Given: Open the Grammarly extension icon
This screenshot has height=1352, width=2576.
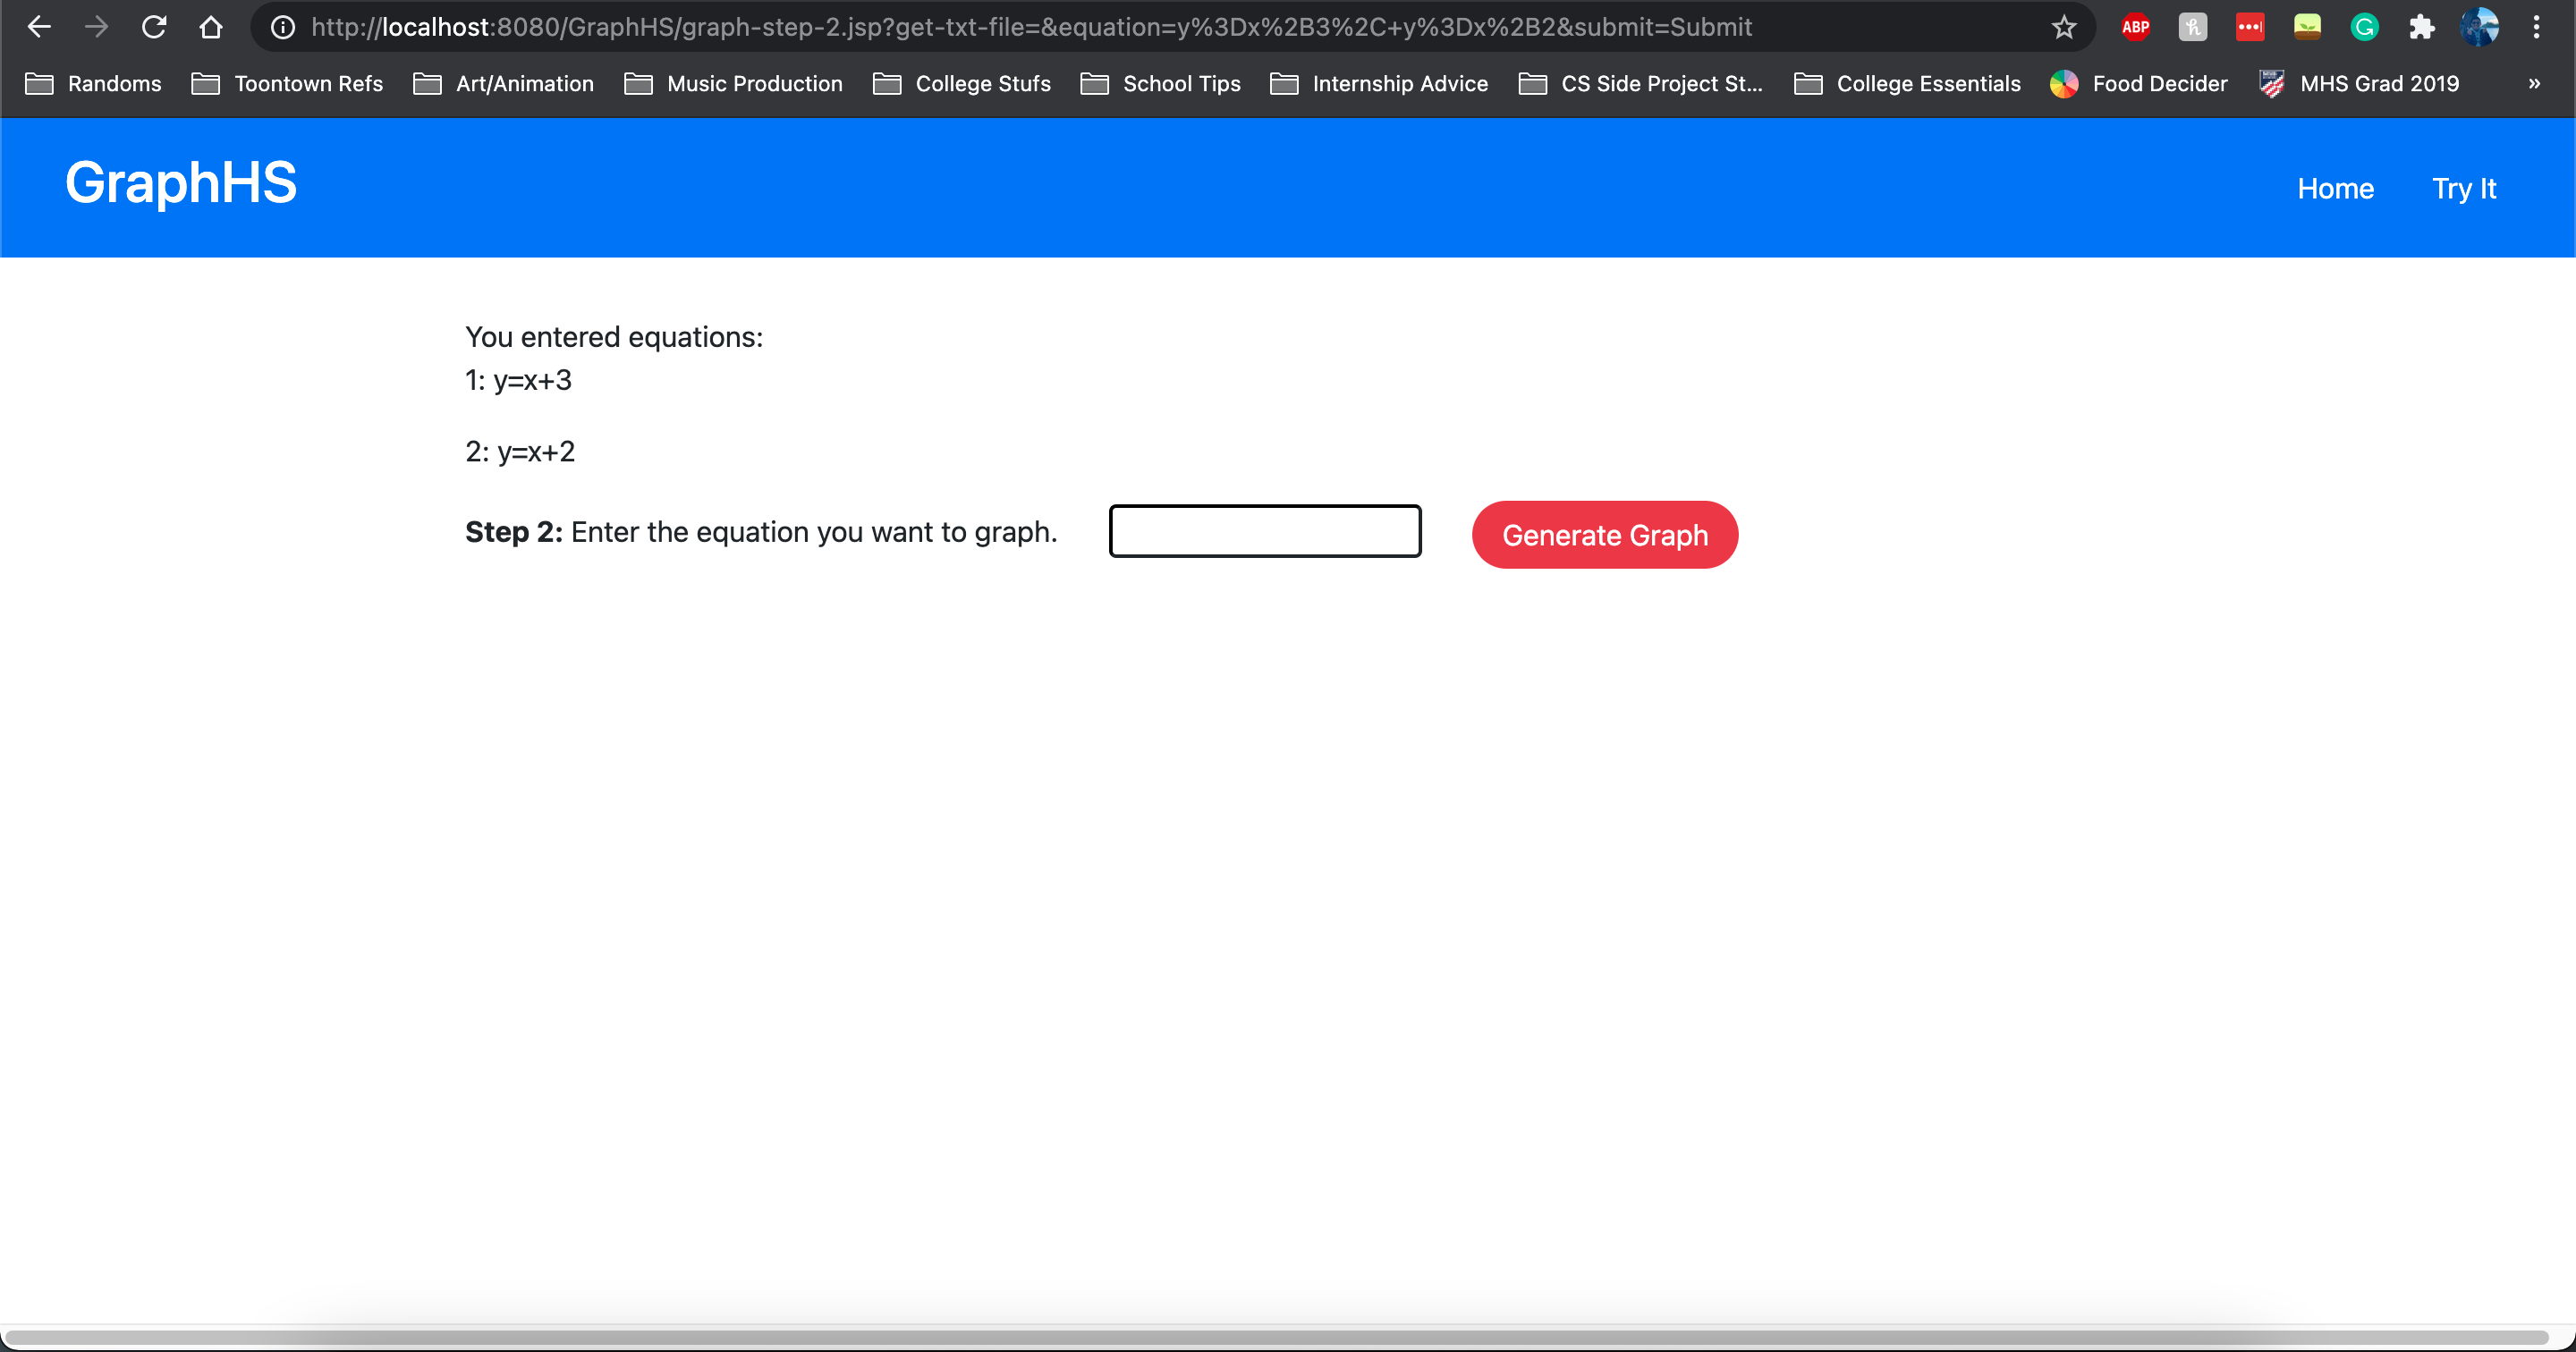Looking at the screenshot, I should (2364, 27).
